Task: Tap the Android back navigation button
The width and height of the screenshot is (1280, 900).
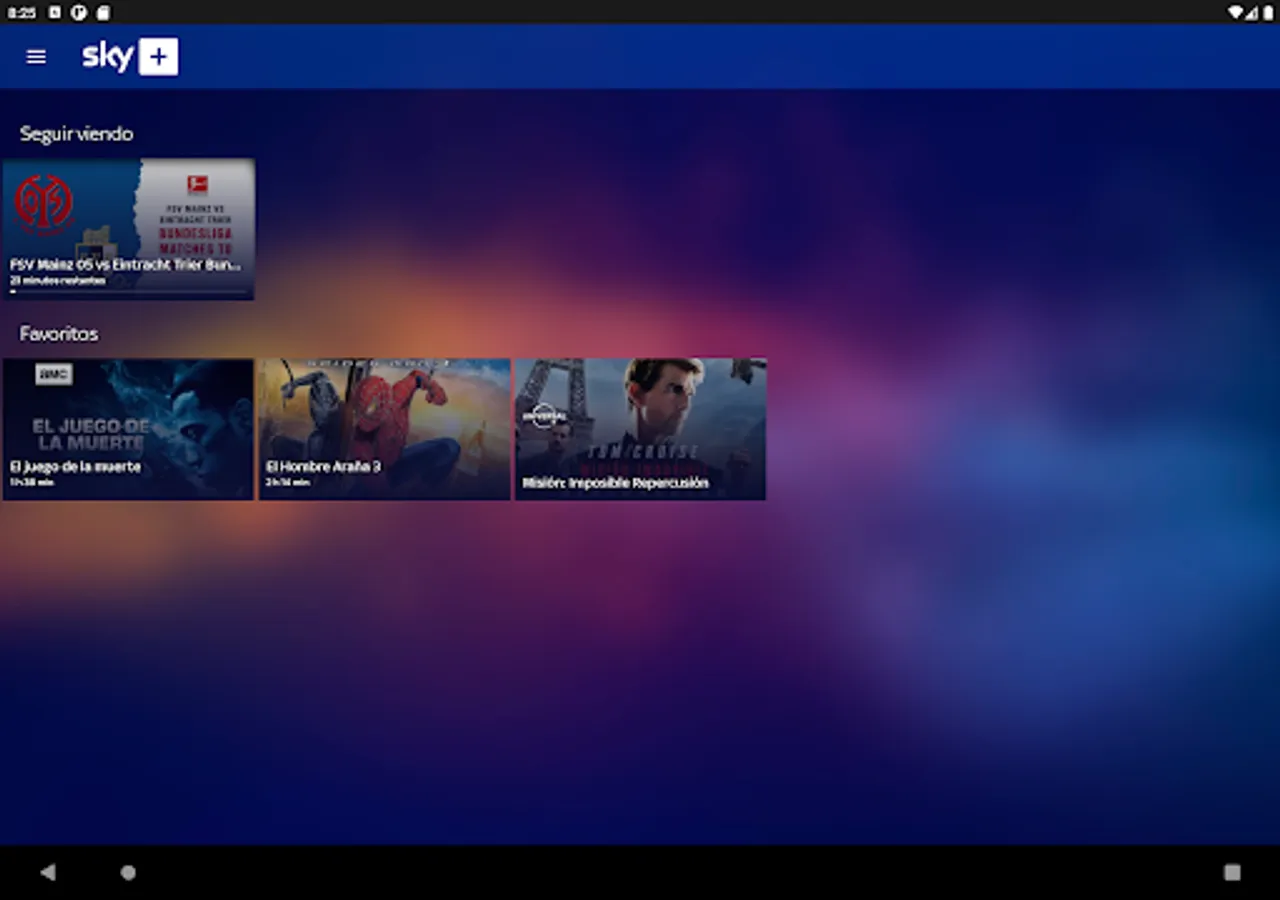Action: click(47, 872)
